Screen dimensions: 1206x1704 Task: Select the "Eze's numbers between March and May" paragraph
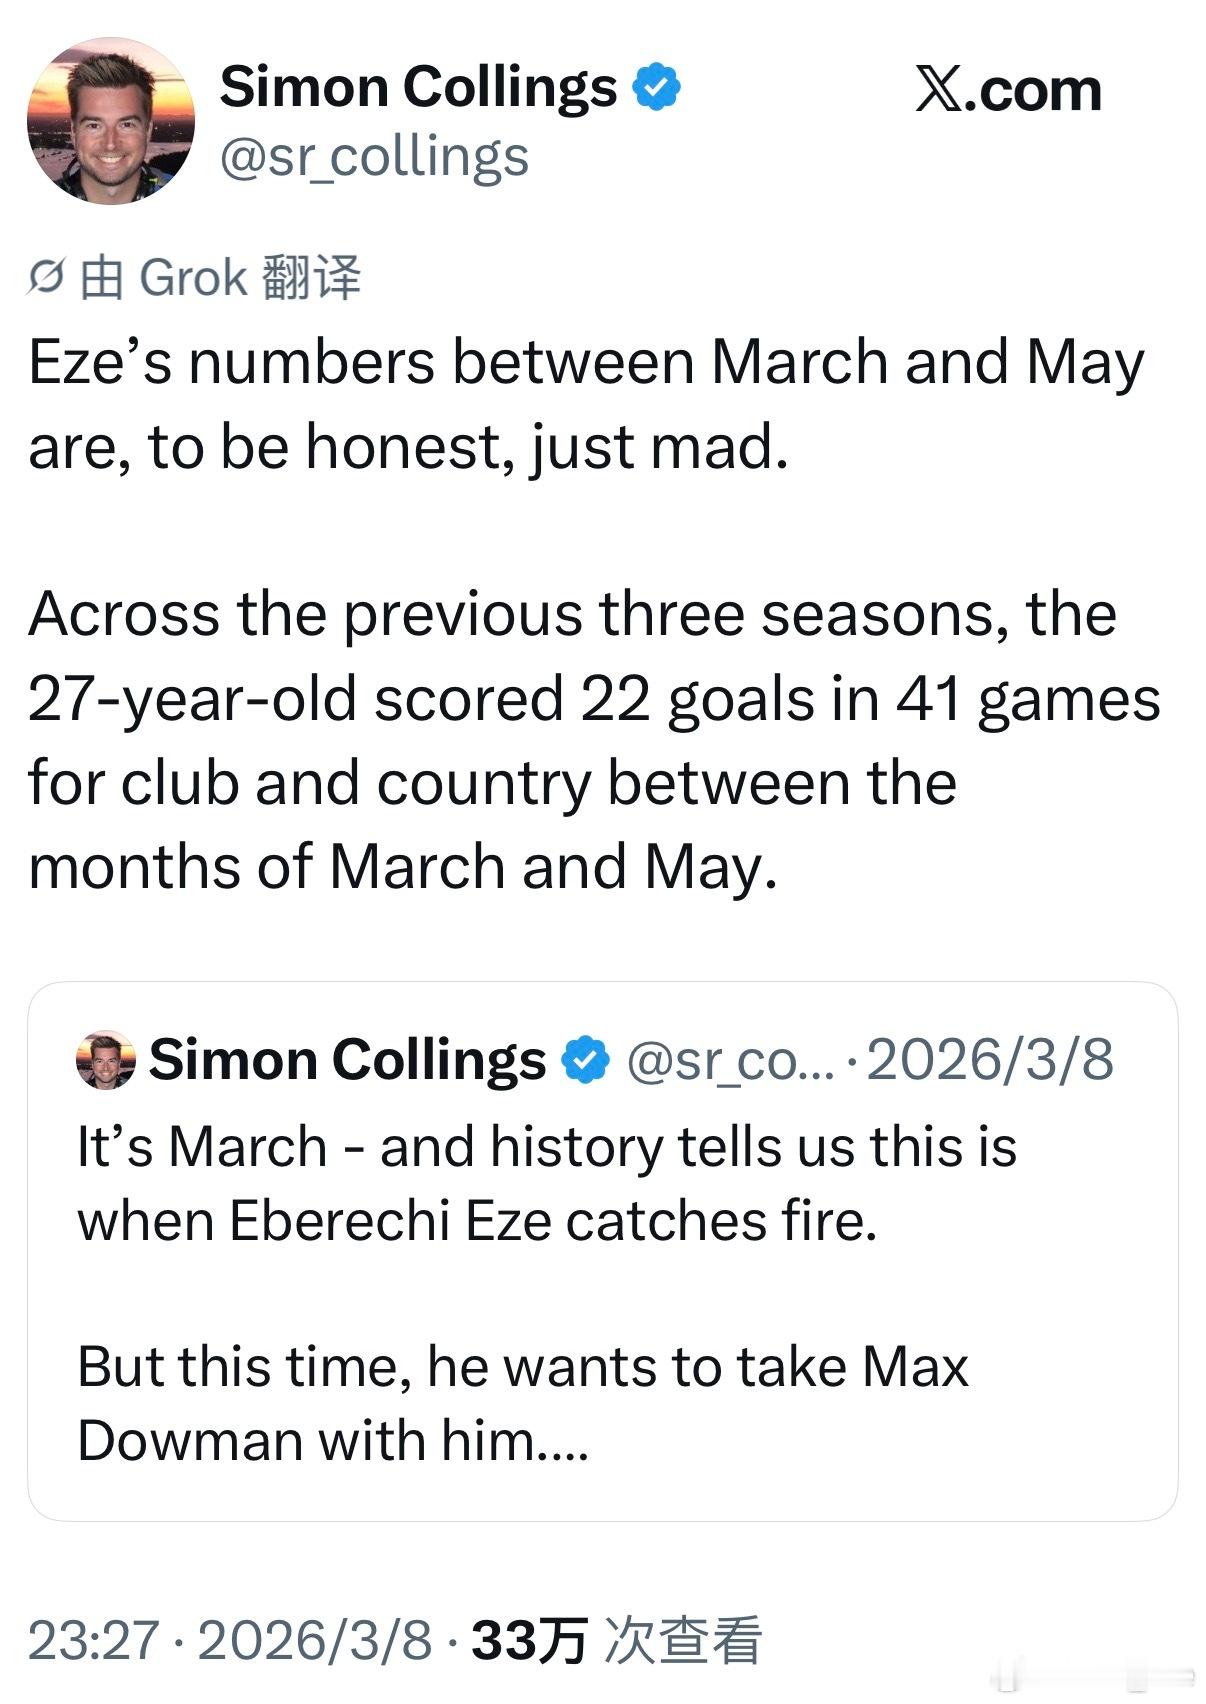point(586,403)
